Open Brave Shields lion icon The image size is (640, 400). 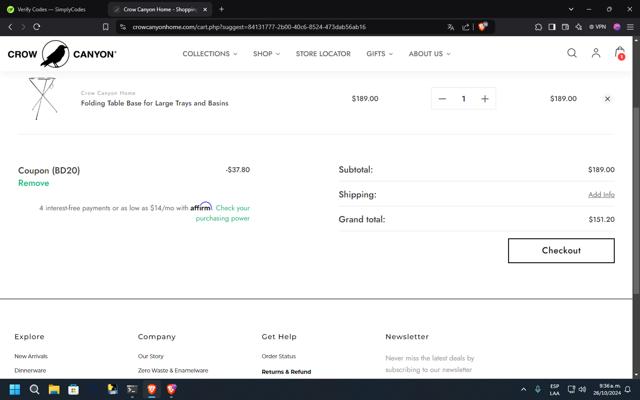pyautogui.click(x=483, y=27)
